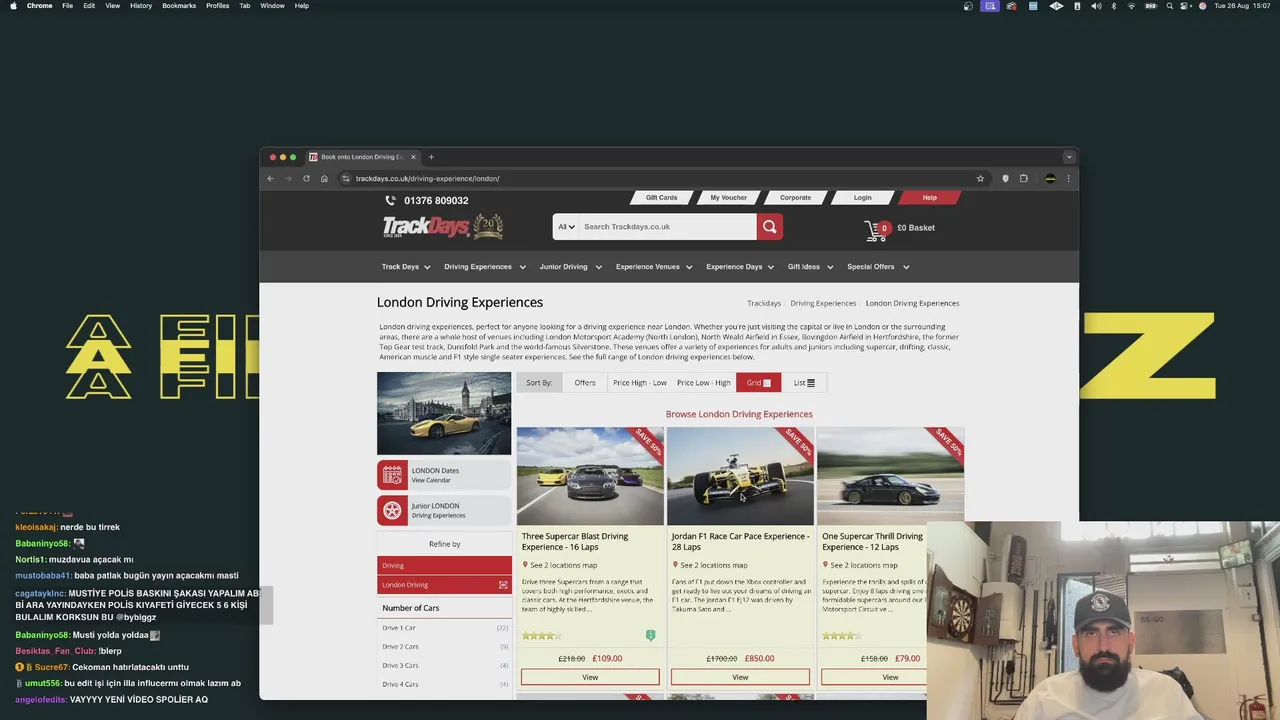
Task: Click the TrackDays logo
Action: (443, 227)
